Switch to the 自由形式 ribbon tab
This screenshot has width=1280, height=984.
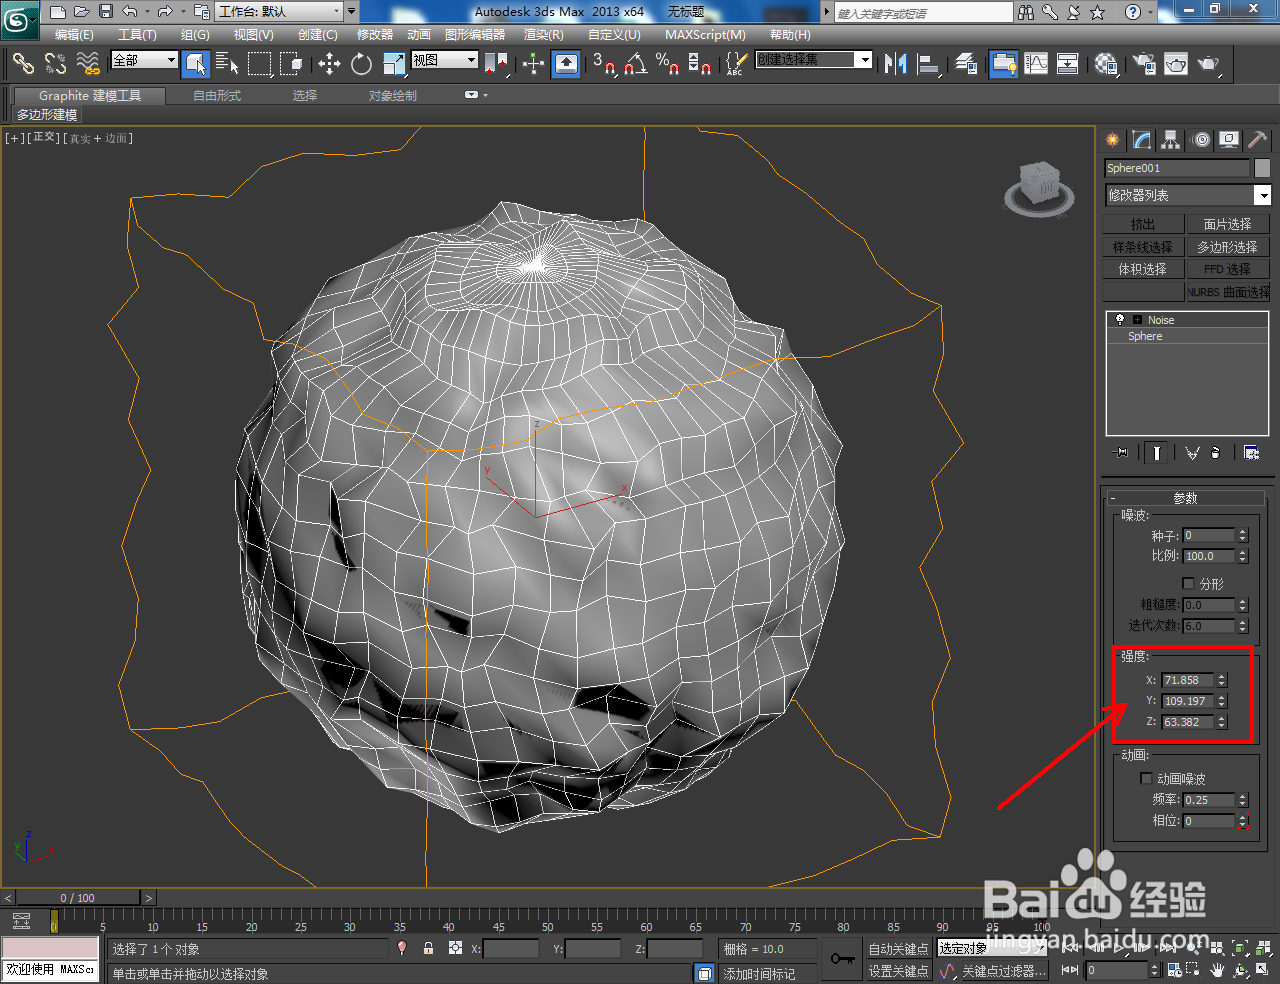(x=217, y=96)
